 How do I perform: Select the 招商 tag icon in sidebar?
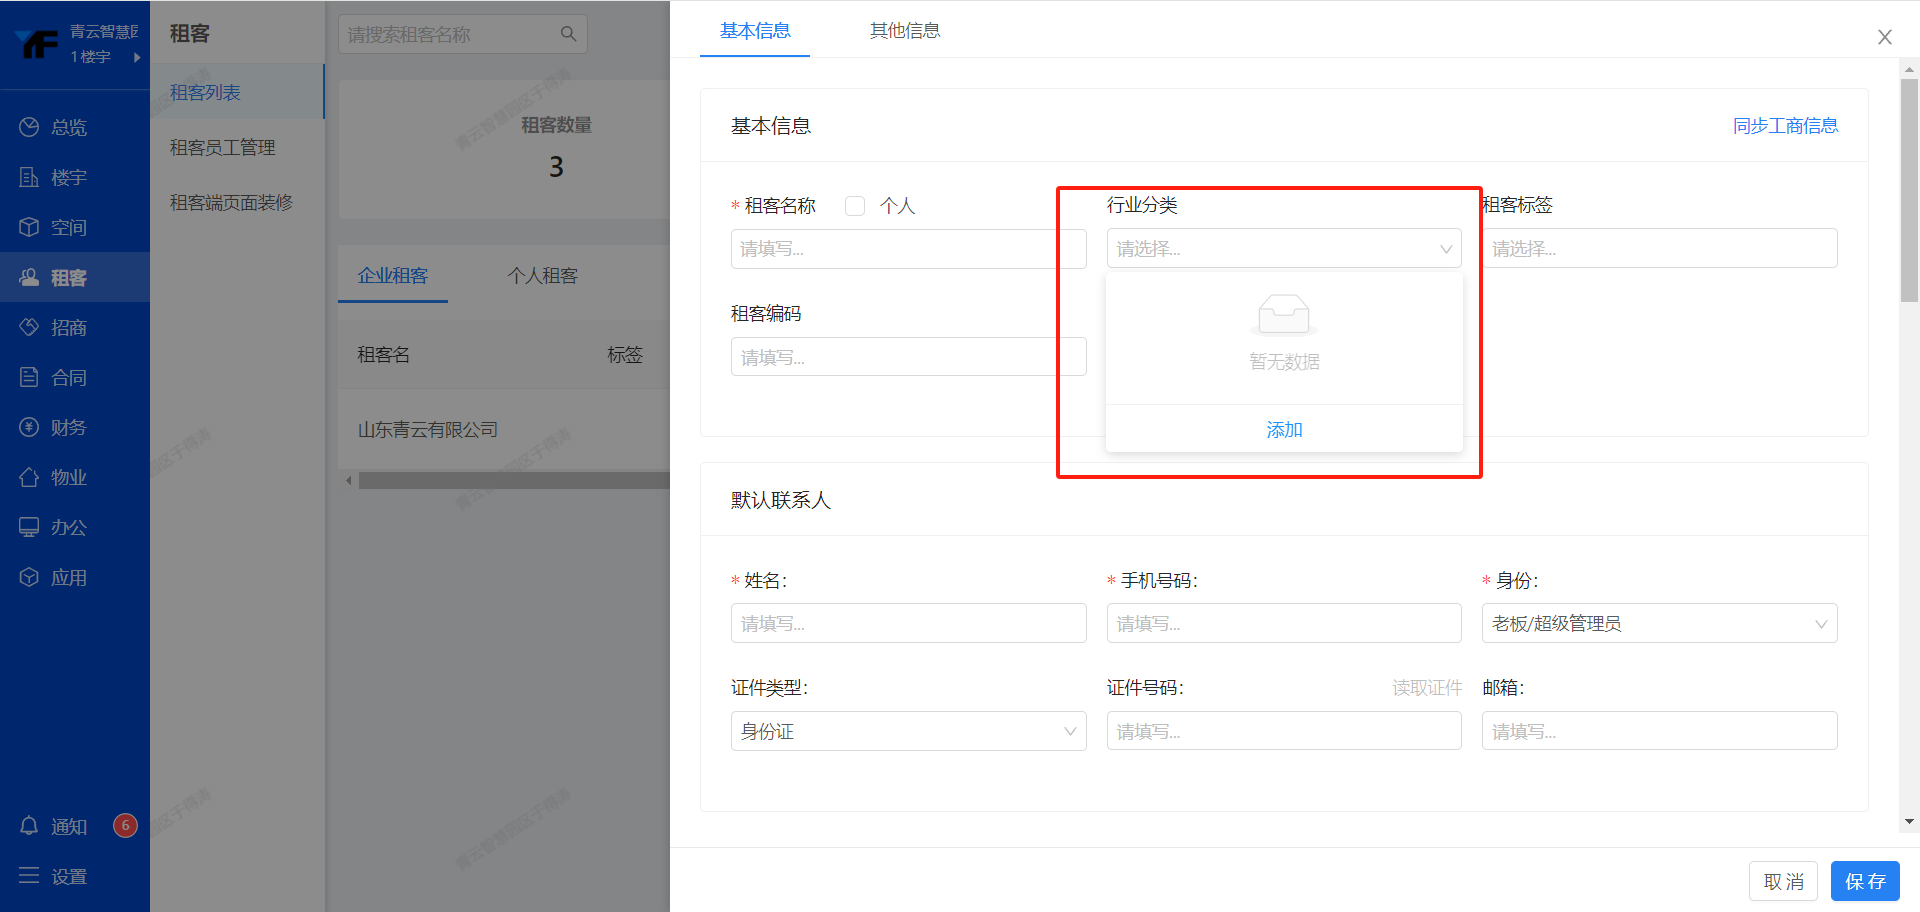[29, 327]
